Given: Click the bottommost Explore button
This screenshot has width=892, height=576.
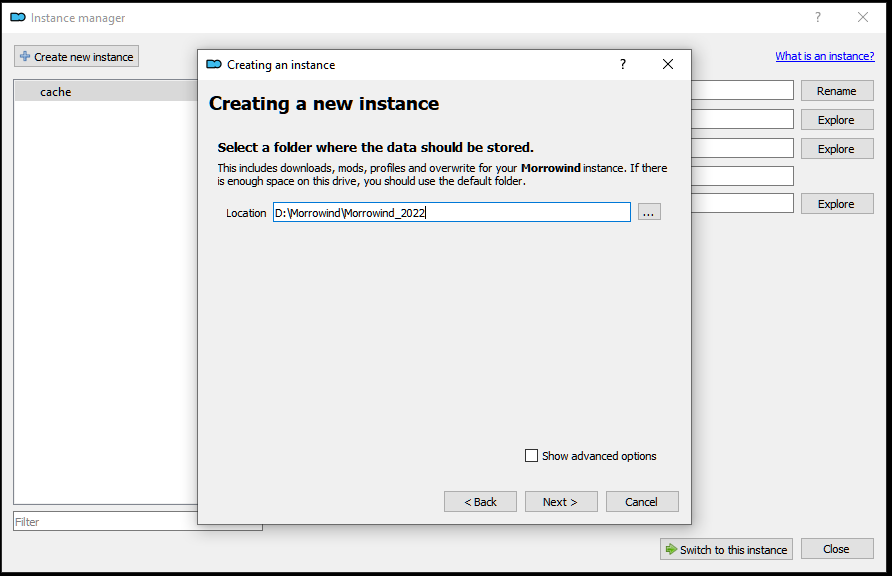Looking at the screenshot, I should (836, 204).
